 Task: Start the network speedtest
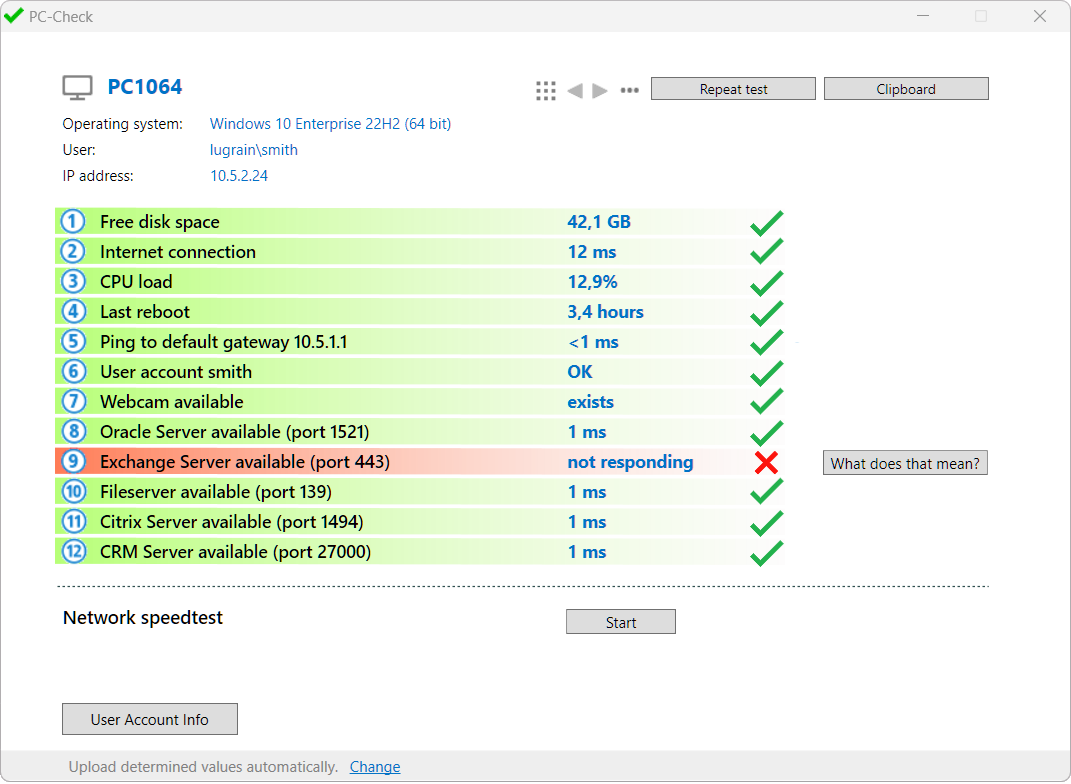point(620,622)
